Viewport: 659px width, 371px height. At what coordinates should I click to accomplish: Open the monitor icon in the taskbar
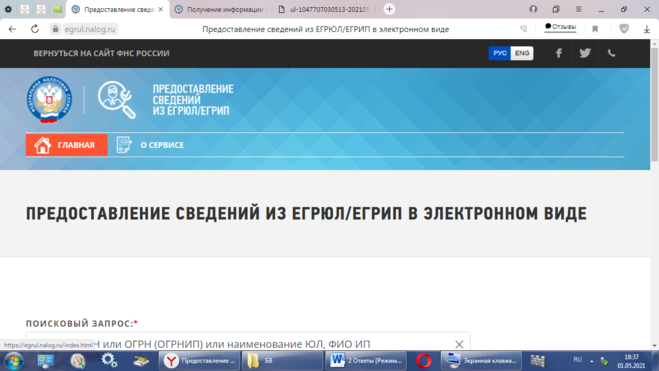[45, 361]
